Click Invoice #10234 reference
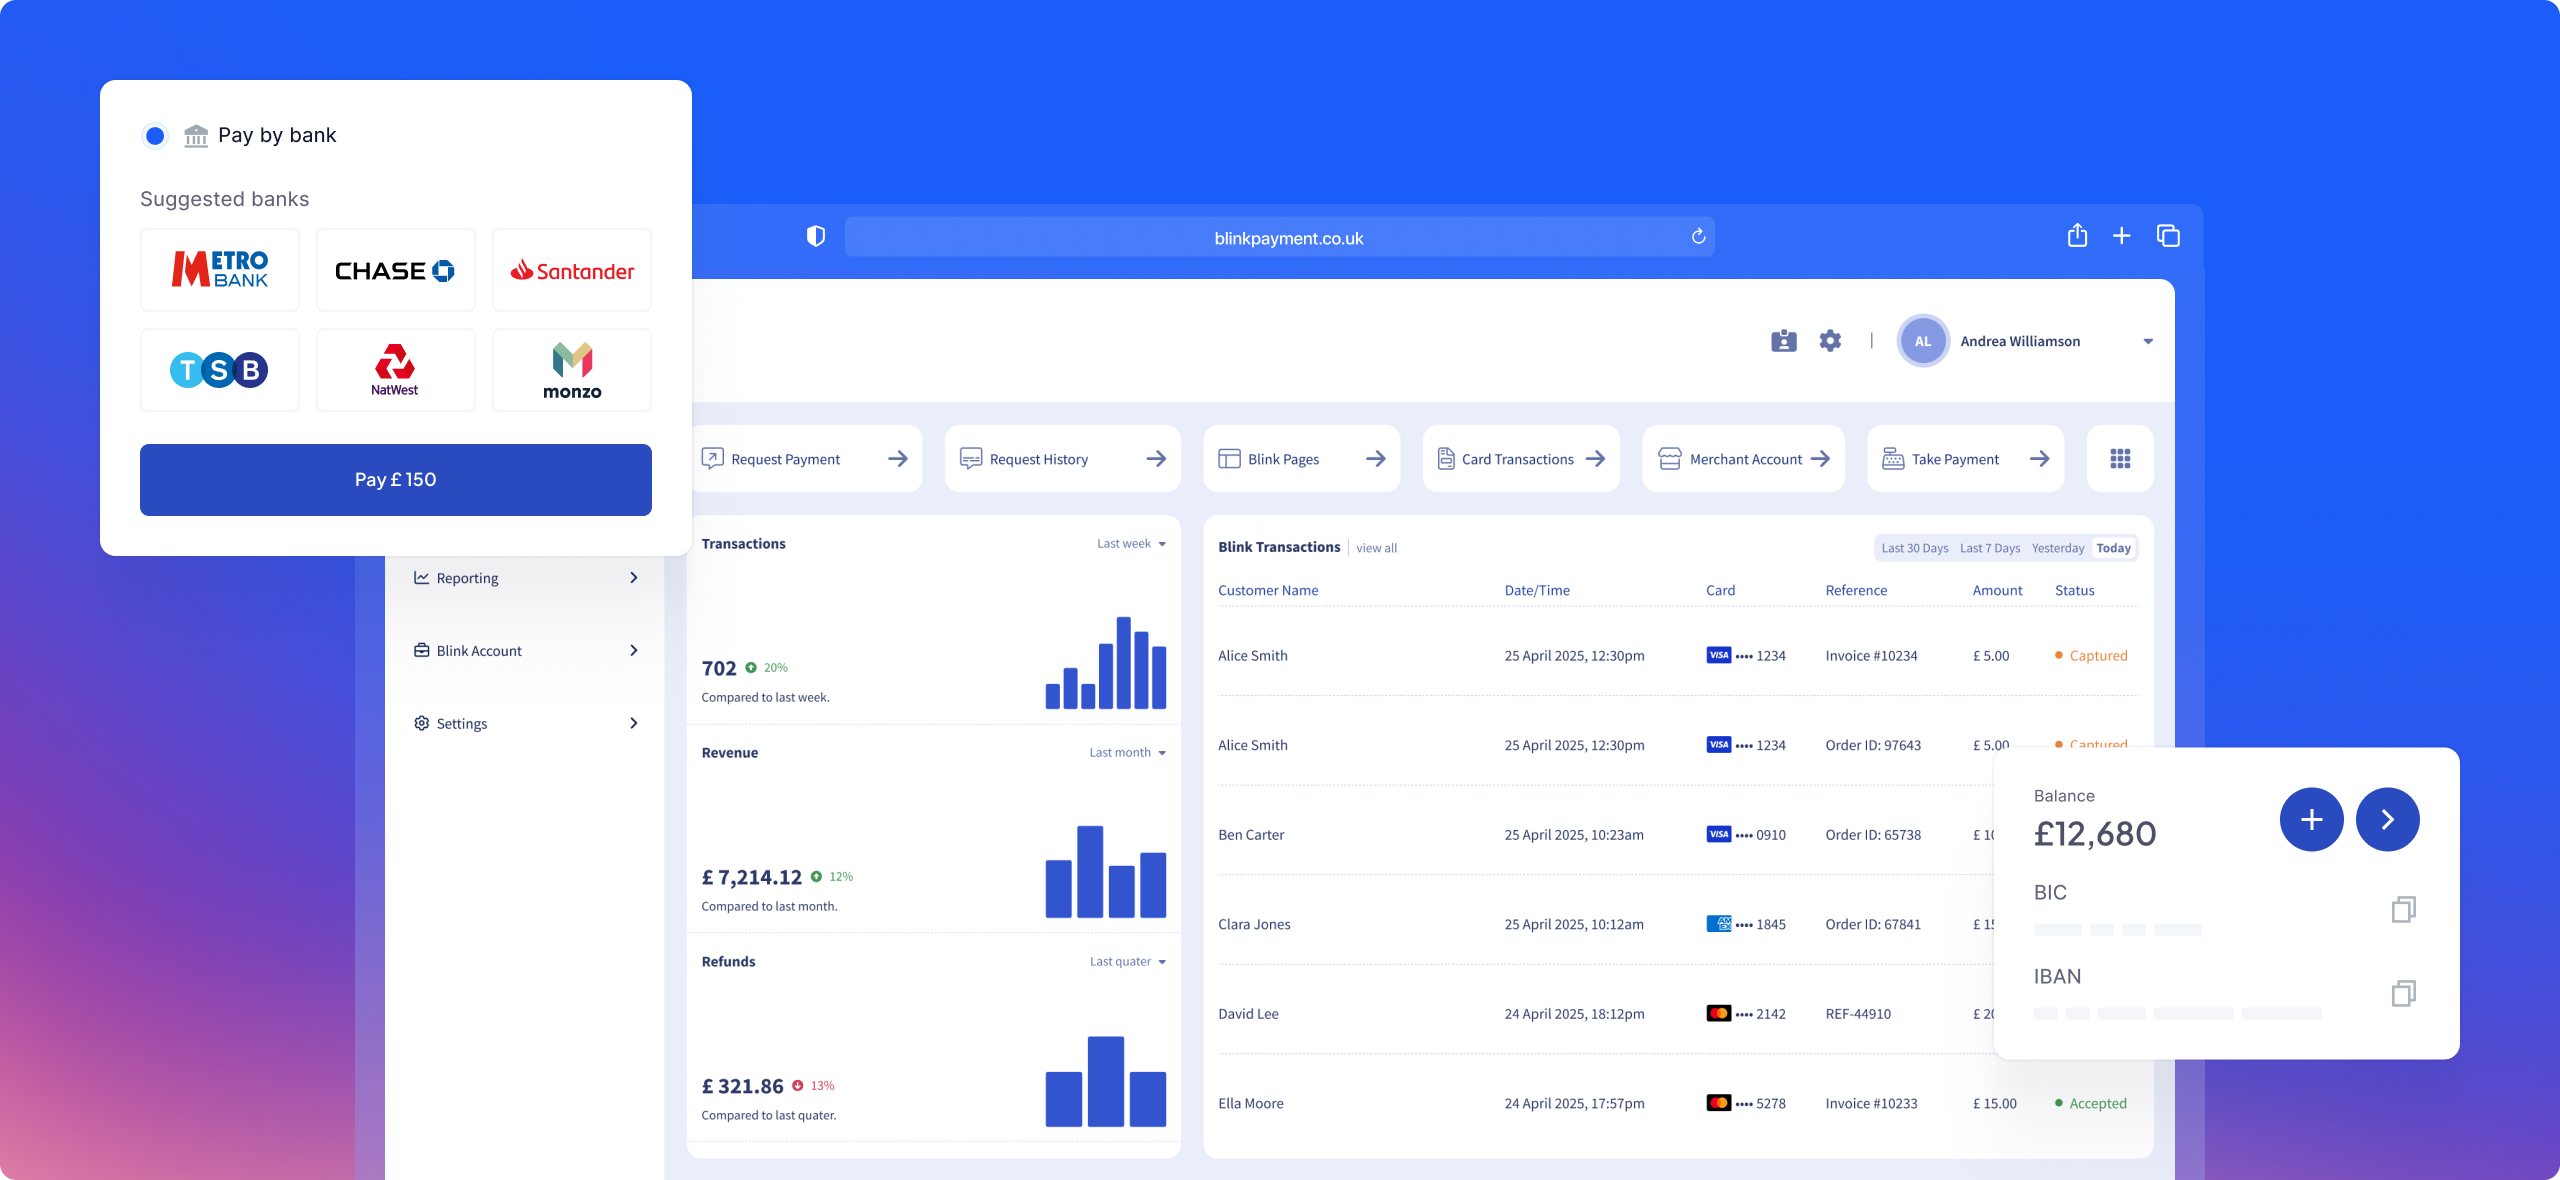2560x1180 pixels. [x=1871, y=656]
